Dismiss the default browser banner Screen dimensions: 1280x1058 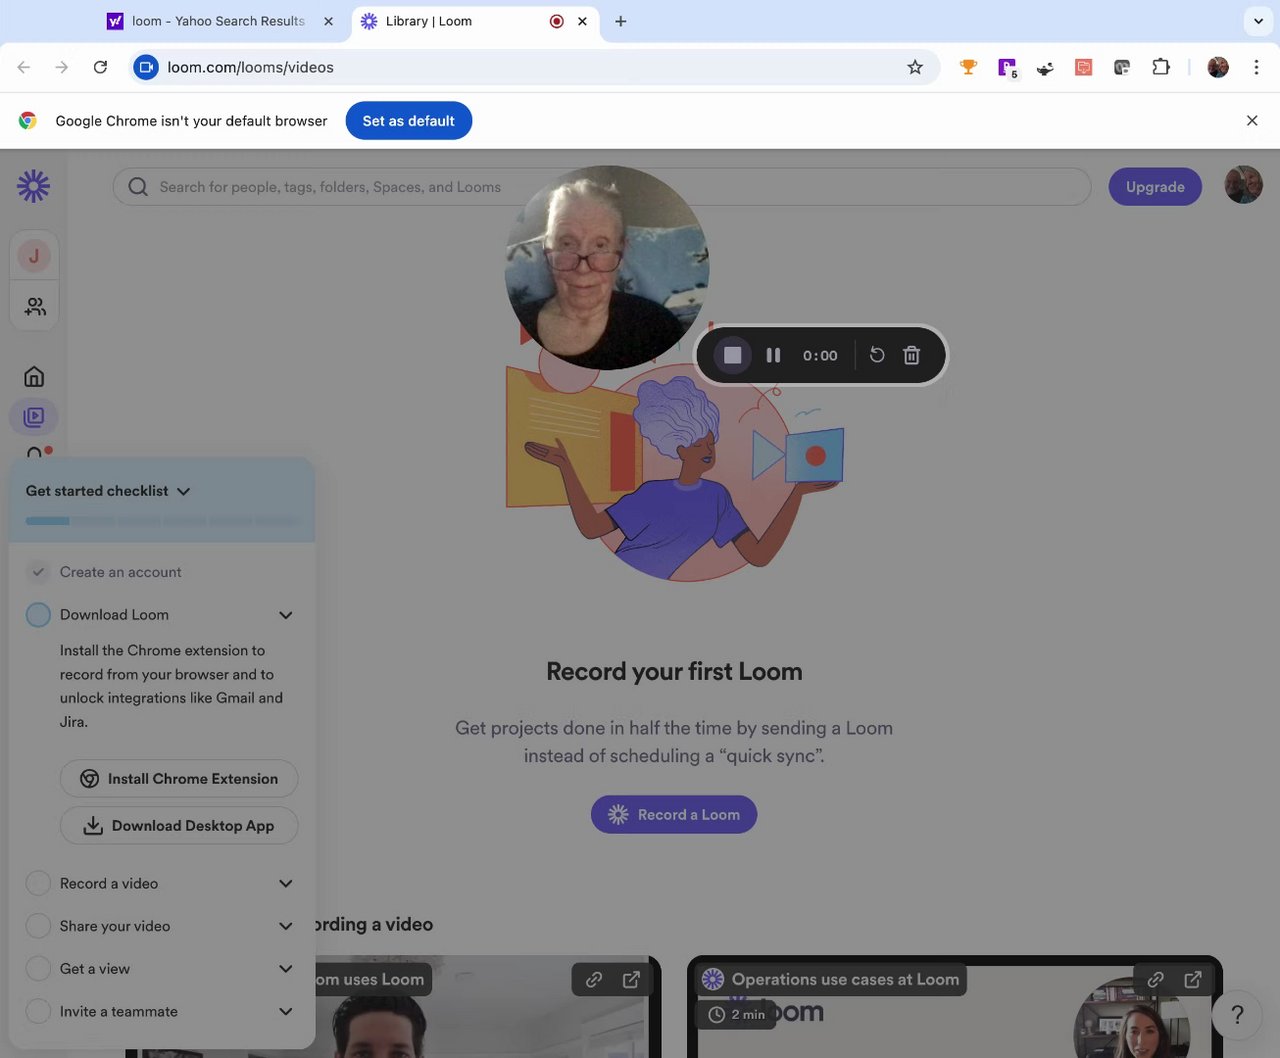point(1252,120)
